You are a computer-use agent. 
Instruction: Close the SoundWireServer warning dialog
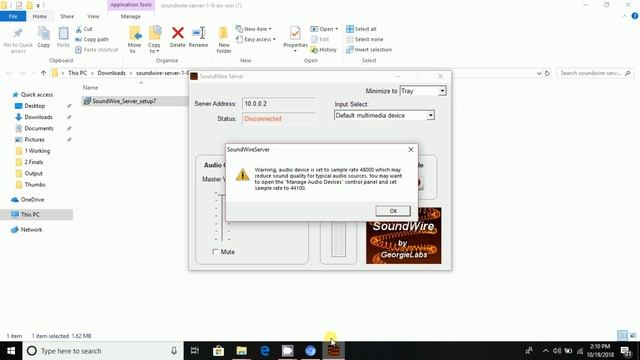click(x=411, y=150)
